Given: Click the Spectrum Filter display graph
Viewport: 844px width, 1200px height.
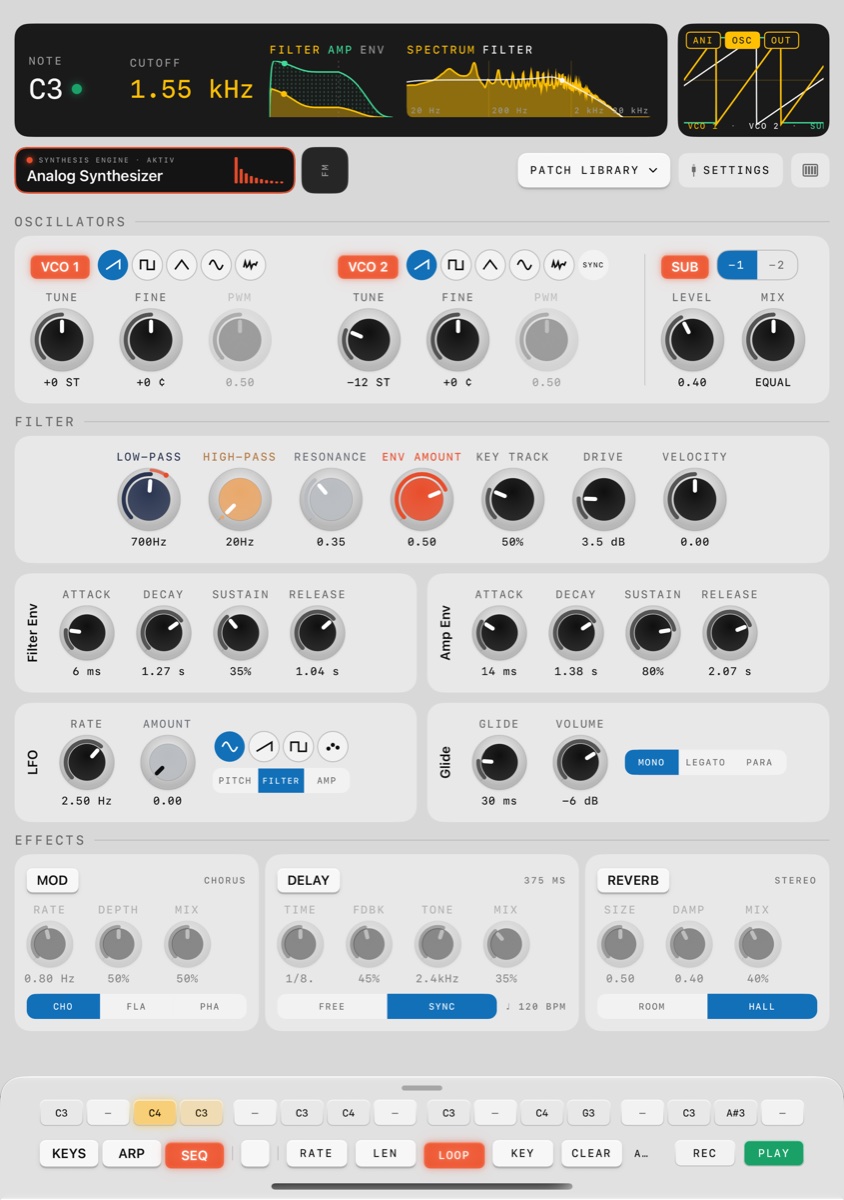Looking at the screenshot, I should [528, 88].
